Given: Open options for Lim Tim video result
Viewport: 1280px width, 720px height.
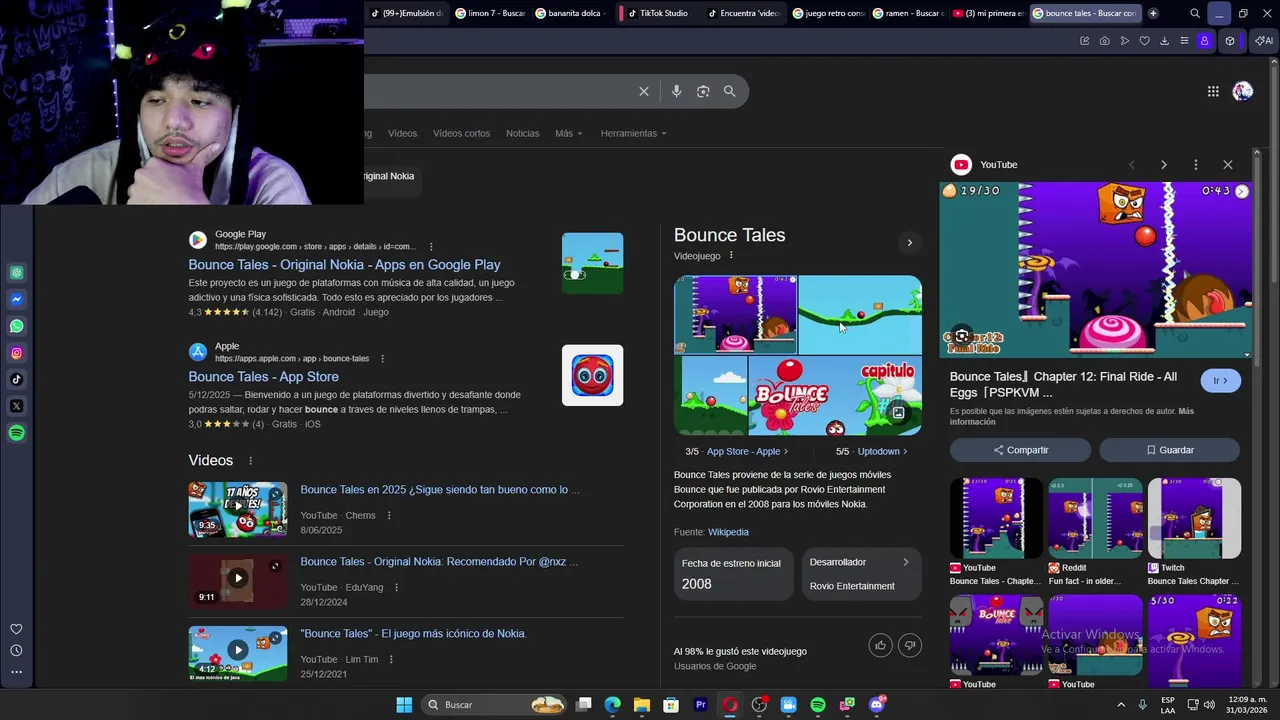Looking at the screenshot, I should 391,660.
